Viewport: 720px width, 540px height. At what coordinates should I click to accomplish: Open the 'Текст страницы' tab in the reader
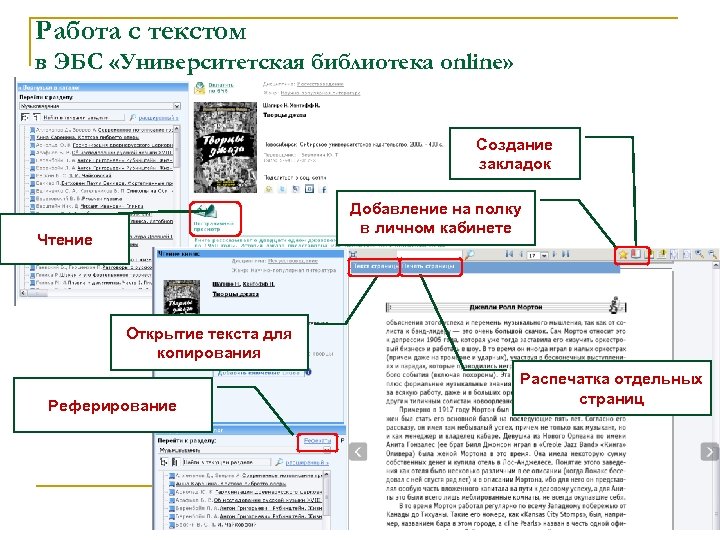coord(374,266)
